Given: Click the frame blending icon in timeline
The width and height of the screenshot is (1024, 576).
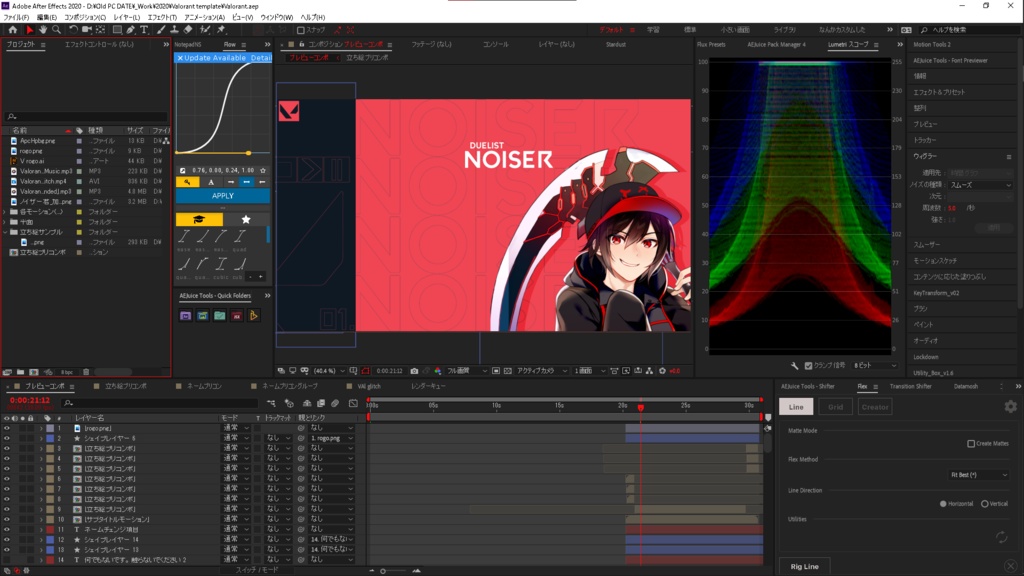Looking at the screenshot, I should click(x=321, y=404).
